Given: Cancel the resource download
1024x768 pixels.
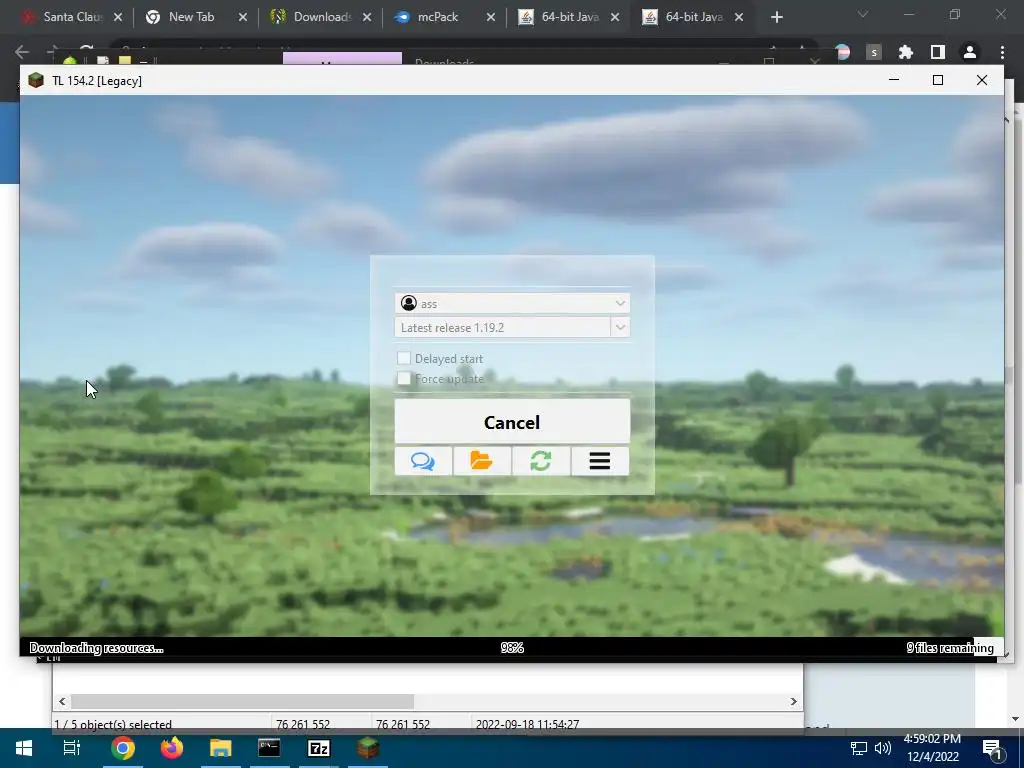Looking at the screenshot, I should (512, 422).
